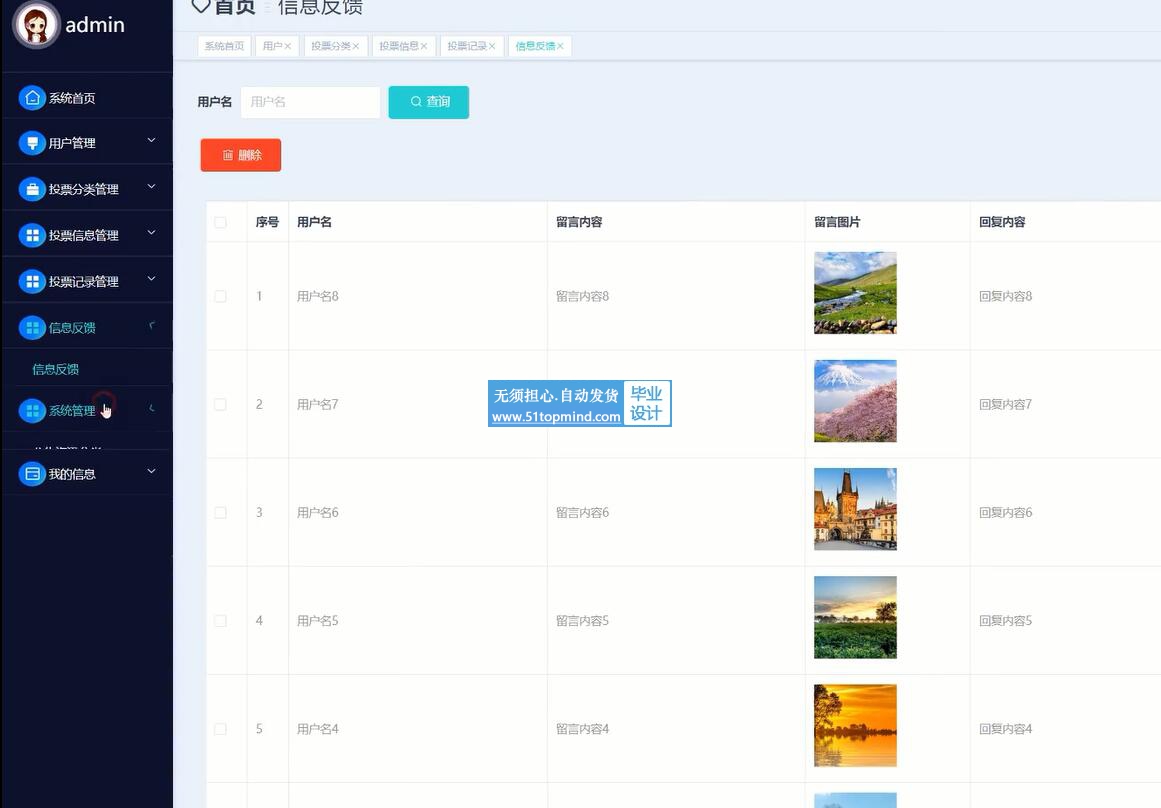Click the 用户管理 sidebar icon
This screenshot has width=1161, height=808.
(32, 143)
